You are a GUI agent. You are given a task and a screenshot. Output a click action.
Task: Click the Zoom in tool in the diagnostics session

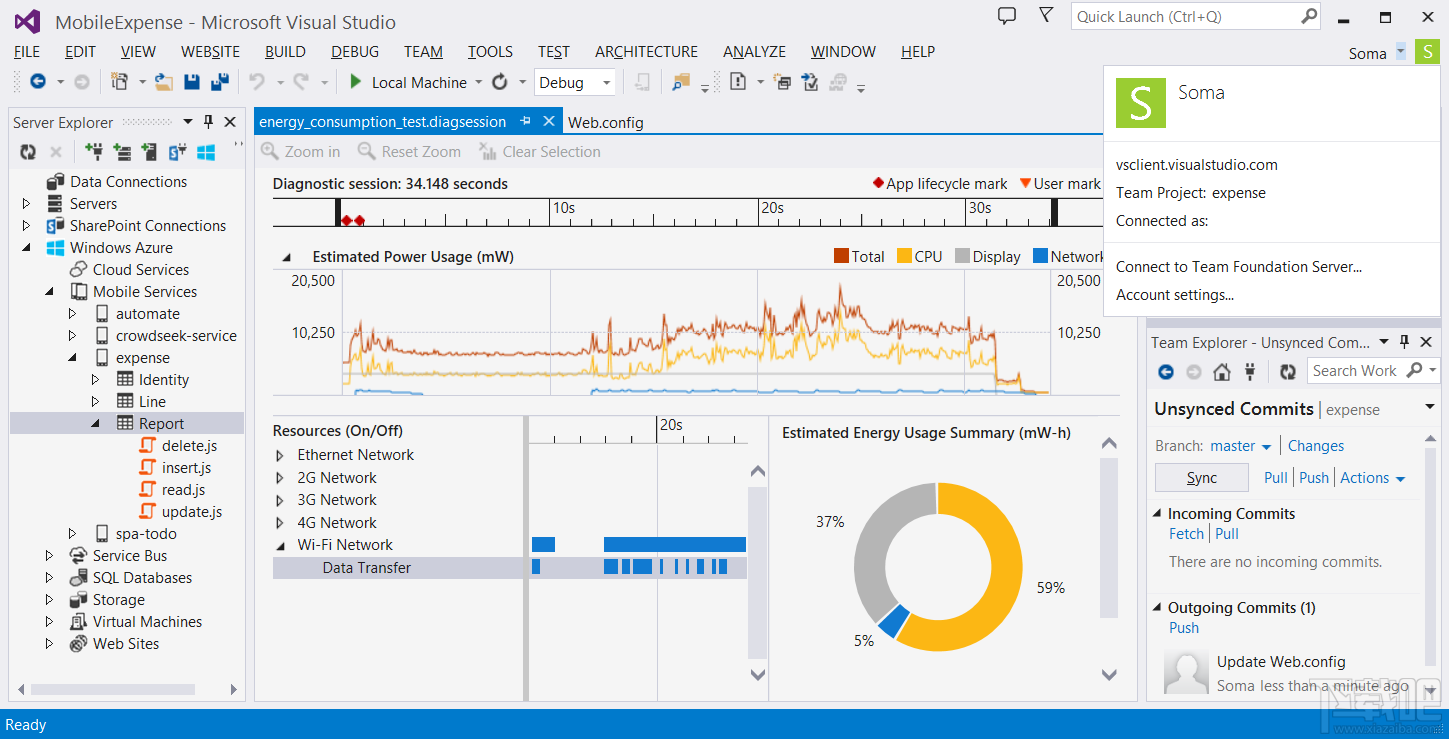pos(299,151)
